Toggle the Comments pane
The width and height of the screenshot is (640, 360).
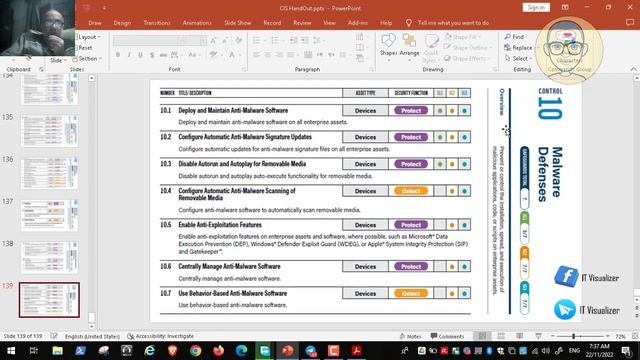pos(447,336)
